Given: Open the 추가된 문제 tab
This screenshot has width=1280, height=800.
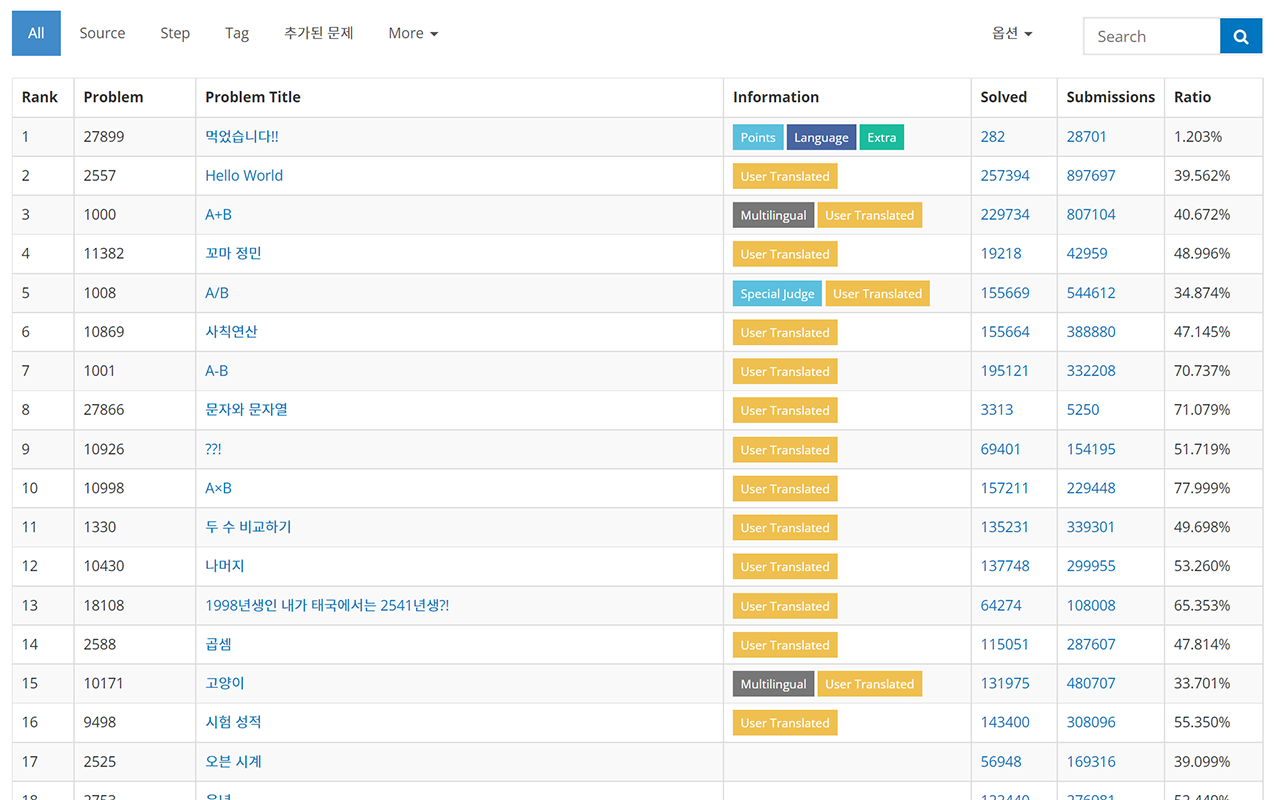Looking at the screenshot, I should point(319,33).
